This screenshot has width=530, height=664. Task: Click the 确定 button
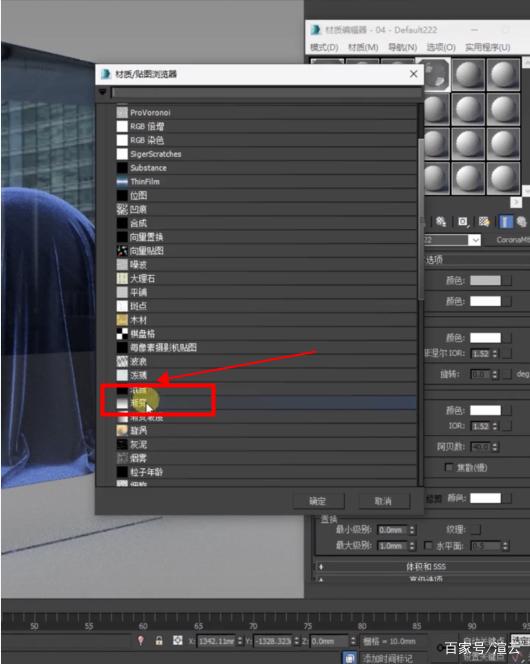tap(318, 501)
